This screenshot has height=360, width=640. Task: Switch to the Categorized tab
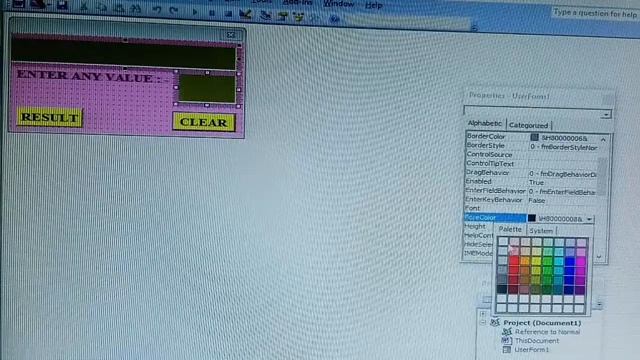(529, 125)
